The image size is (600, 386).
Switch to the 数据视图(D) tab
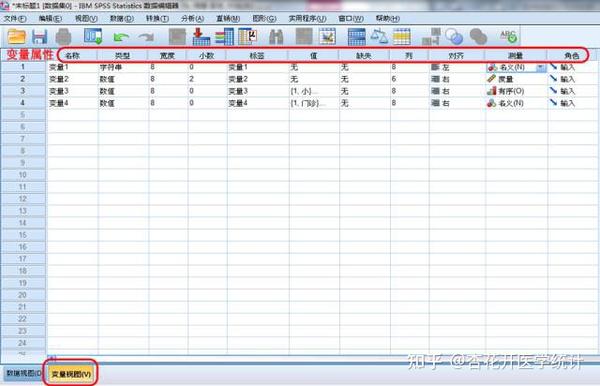click(23, 373)
